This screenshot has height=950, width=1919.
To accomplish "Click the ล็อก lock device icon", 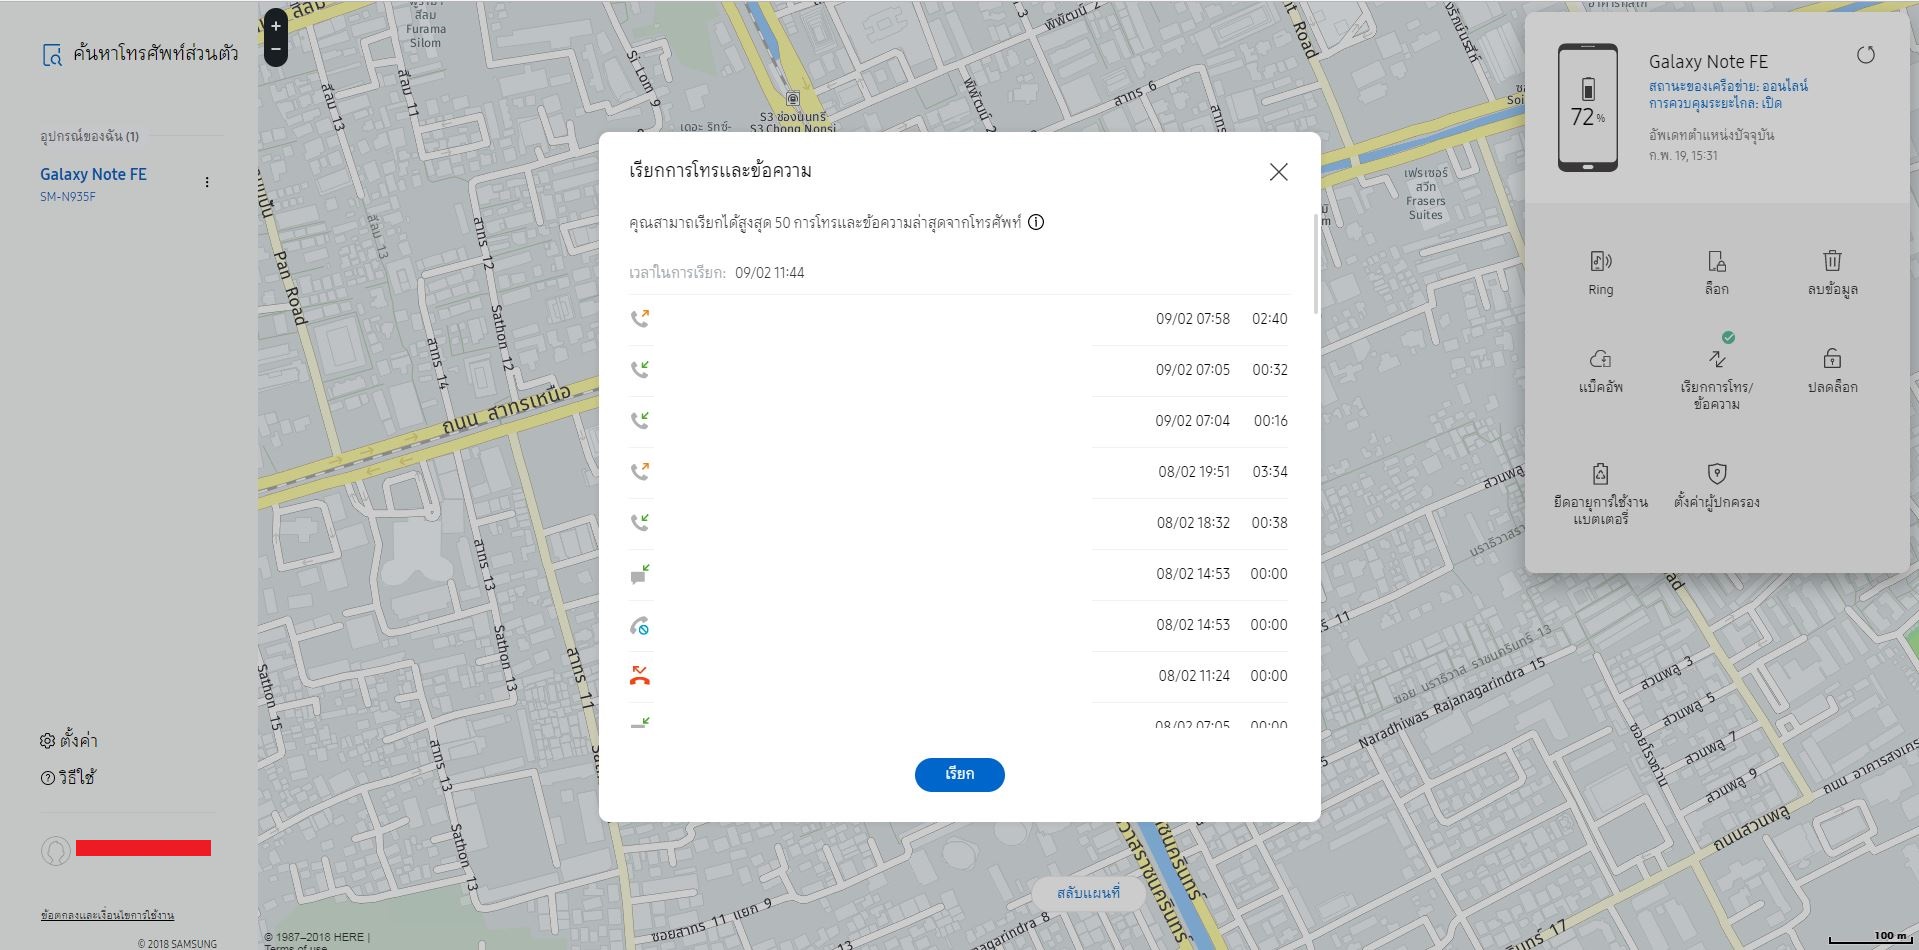I will pos(1717,262).
